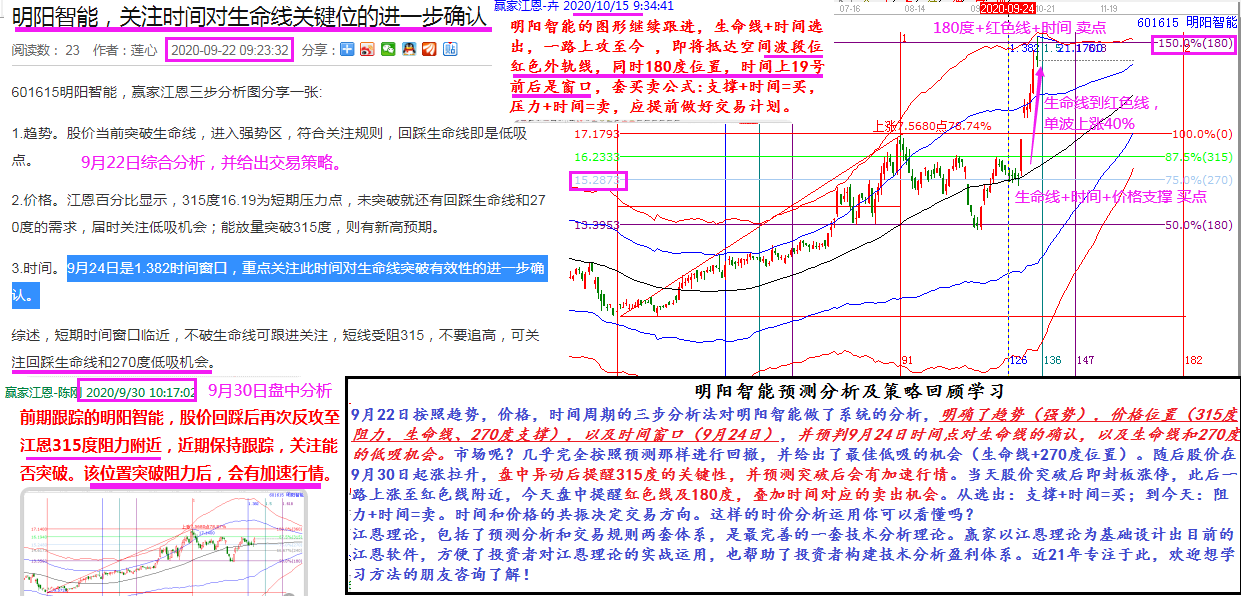Click time cycle number 91 on chart
The image size is (1241, 596).
[908, 360]
